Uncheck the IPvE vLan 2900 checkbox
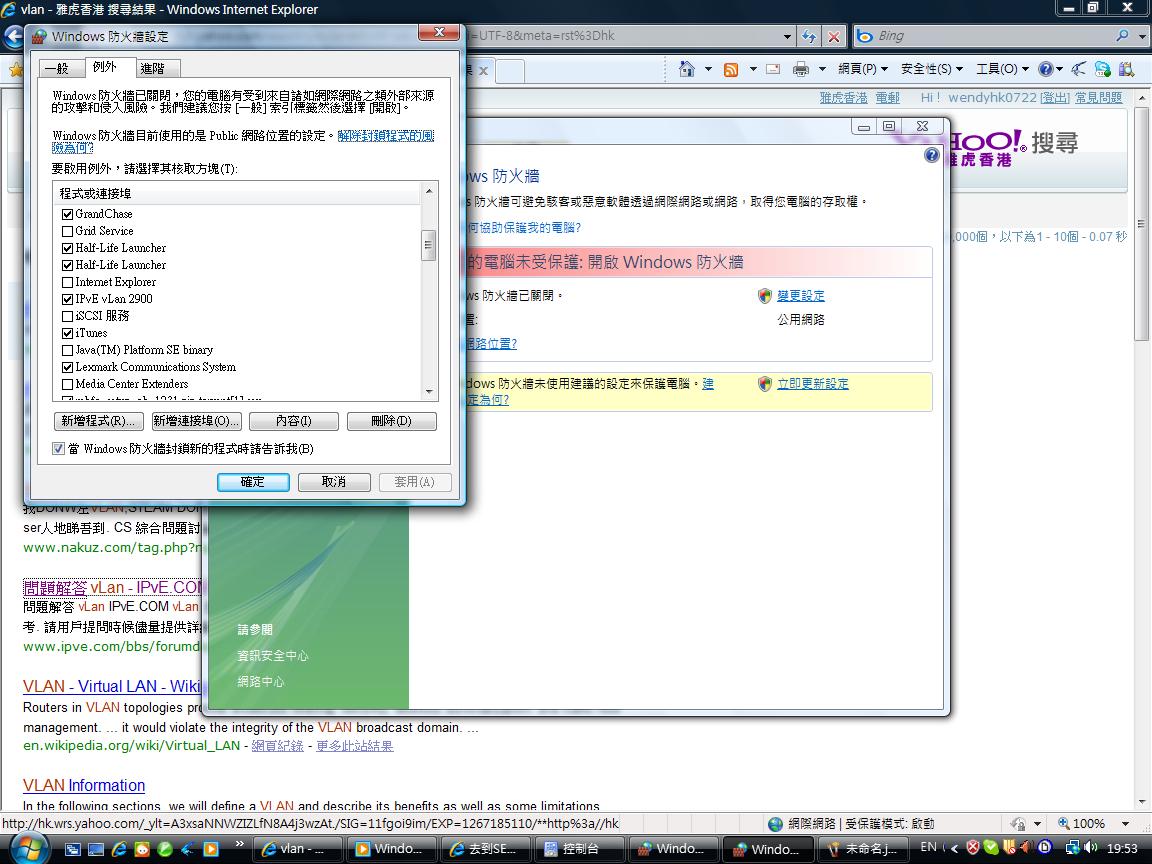The image size is (1152, 864). [x=68, y=299]
